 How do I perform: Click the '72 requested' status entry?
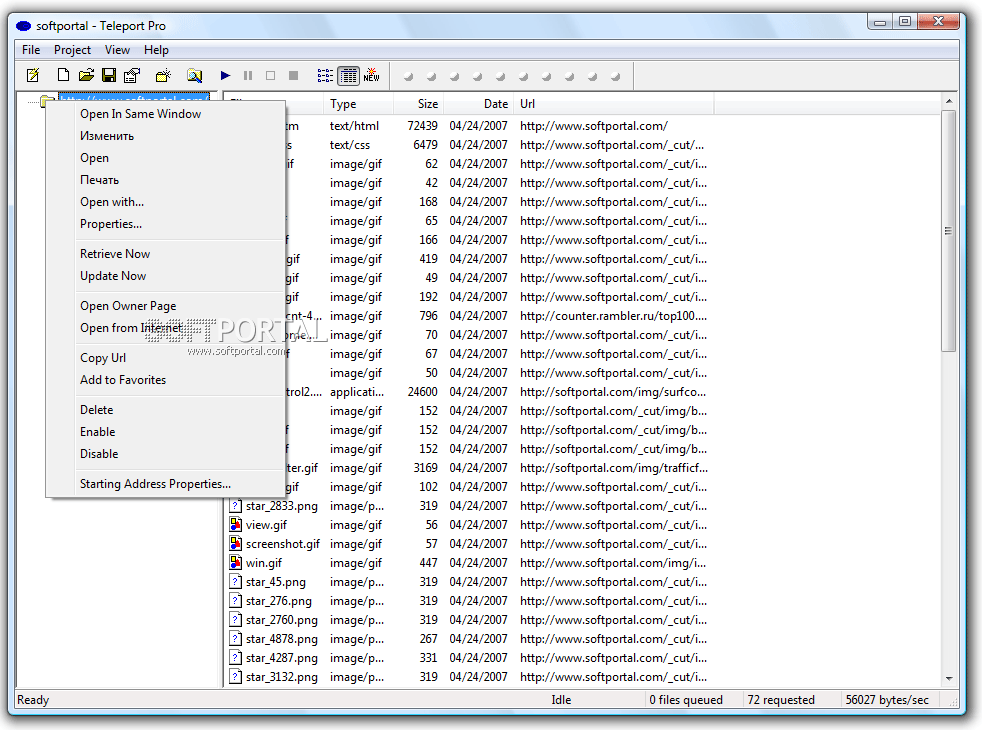click(x=781, y=699)
